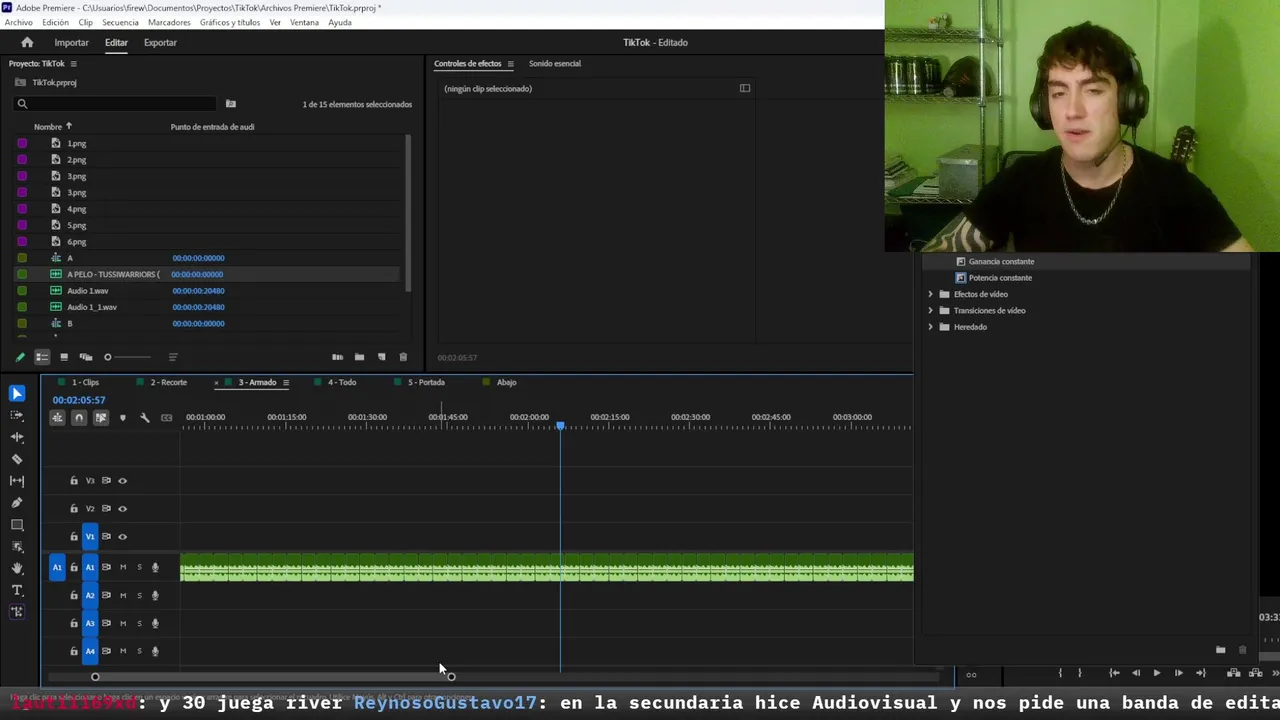Screen dimensions: 1280x720
Task: Switch project panel to list view
Action: (42, 357)
